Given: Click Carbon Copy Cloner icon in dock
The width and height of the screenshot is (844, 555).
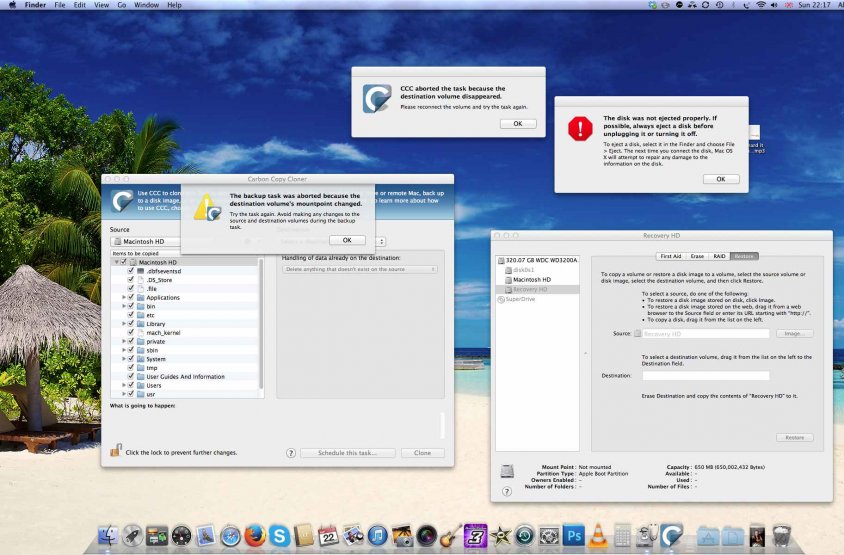Looking at the screenshot, I should point(671,536).
